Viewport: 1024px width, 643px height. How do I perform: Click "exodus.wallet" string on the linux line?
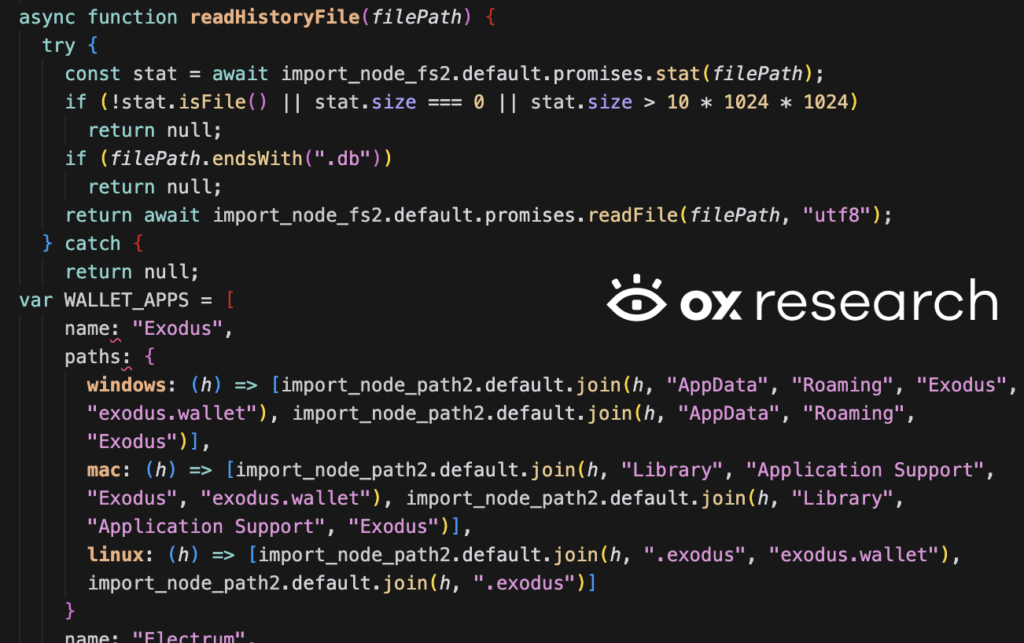pyautogui.click(x=854, y=555)
